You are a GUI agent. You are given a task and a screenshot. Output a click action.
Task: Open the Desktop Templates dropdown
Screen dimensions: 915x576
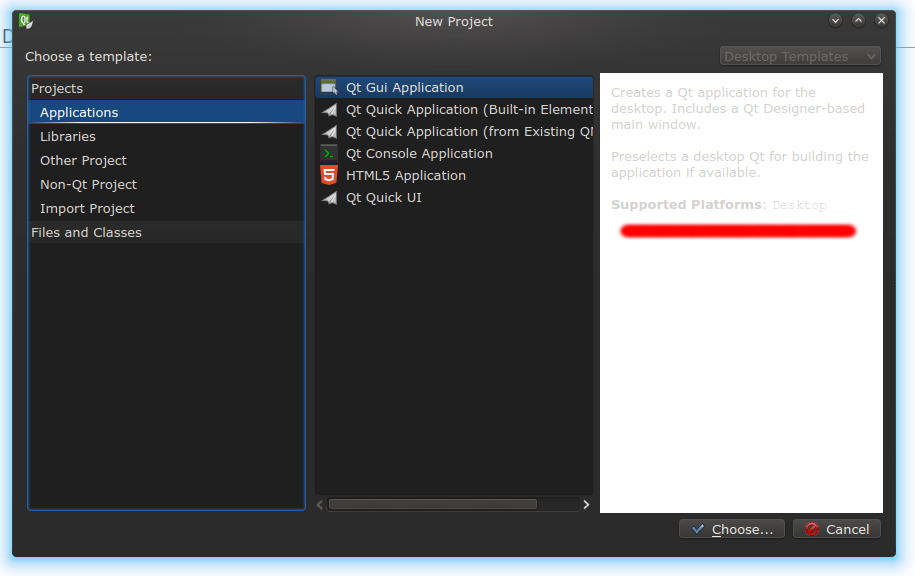(x=800, y=57)
